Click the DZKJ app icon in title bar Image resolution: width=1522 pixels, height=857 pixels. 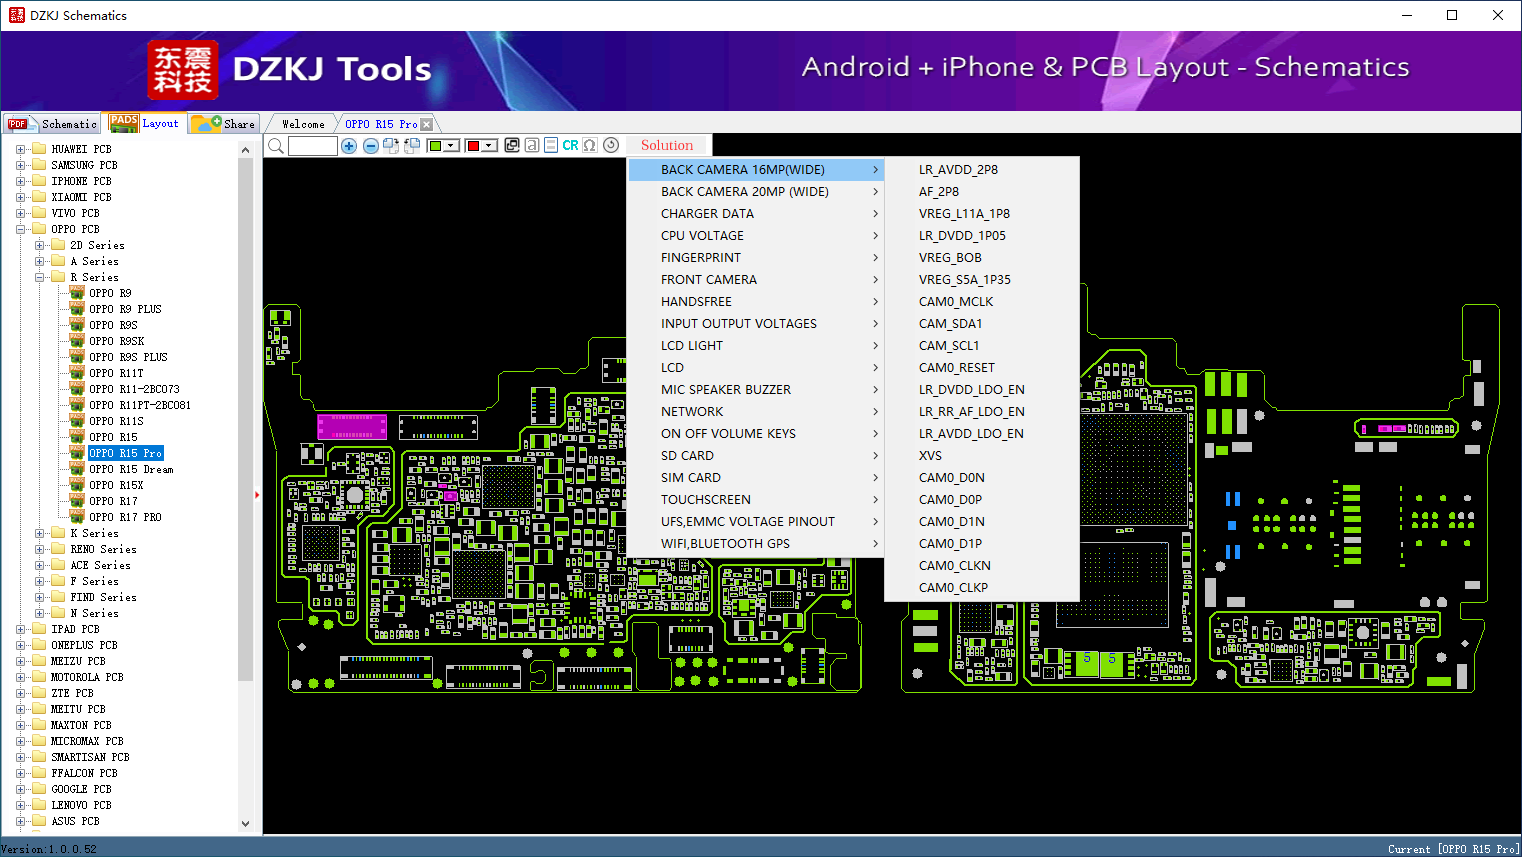point(16,15)
